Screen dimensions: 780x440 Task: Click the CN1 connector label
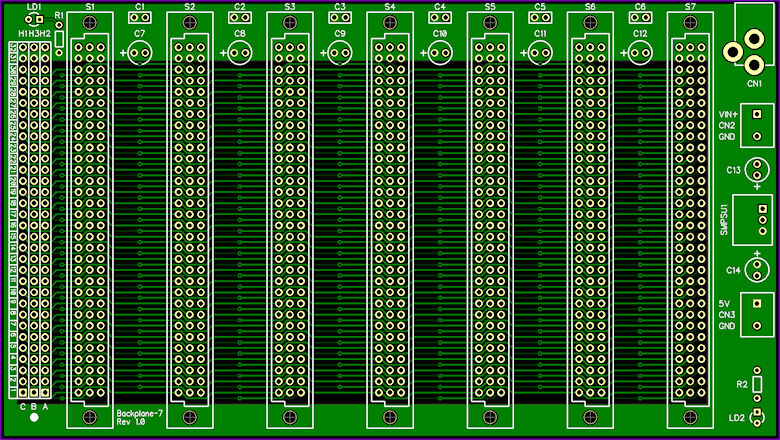tap(754, 84)
